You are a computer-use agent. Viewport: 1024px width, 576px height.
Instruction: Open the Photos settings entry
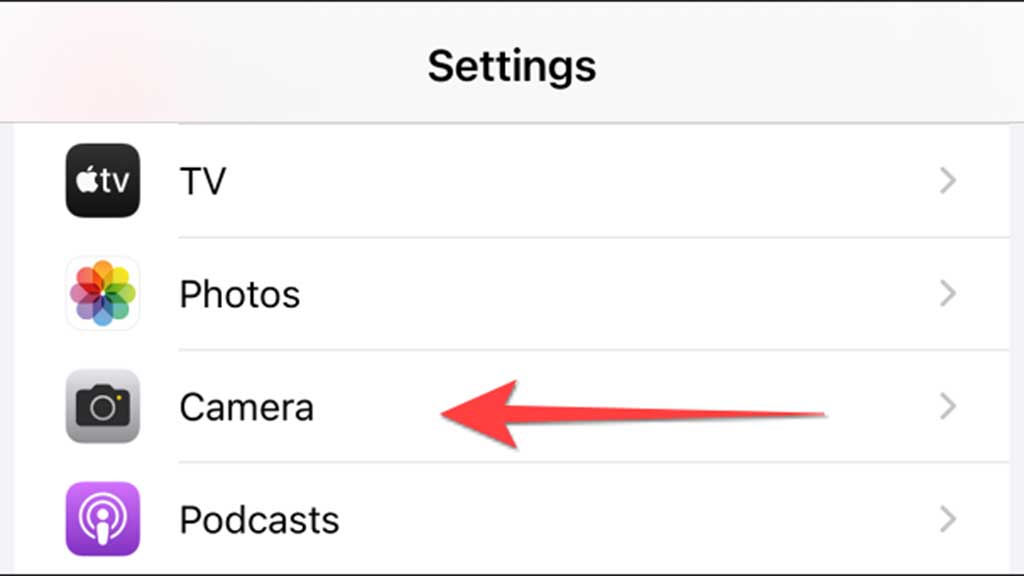click(239, 294)
